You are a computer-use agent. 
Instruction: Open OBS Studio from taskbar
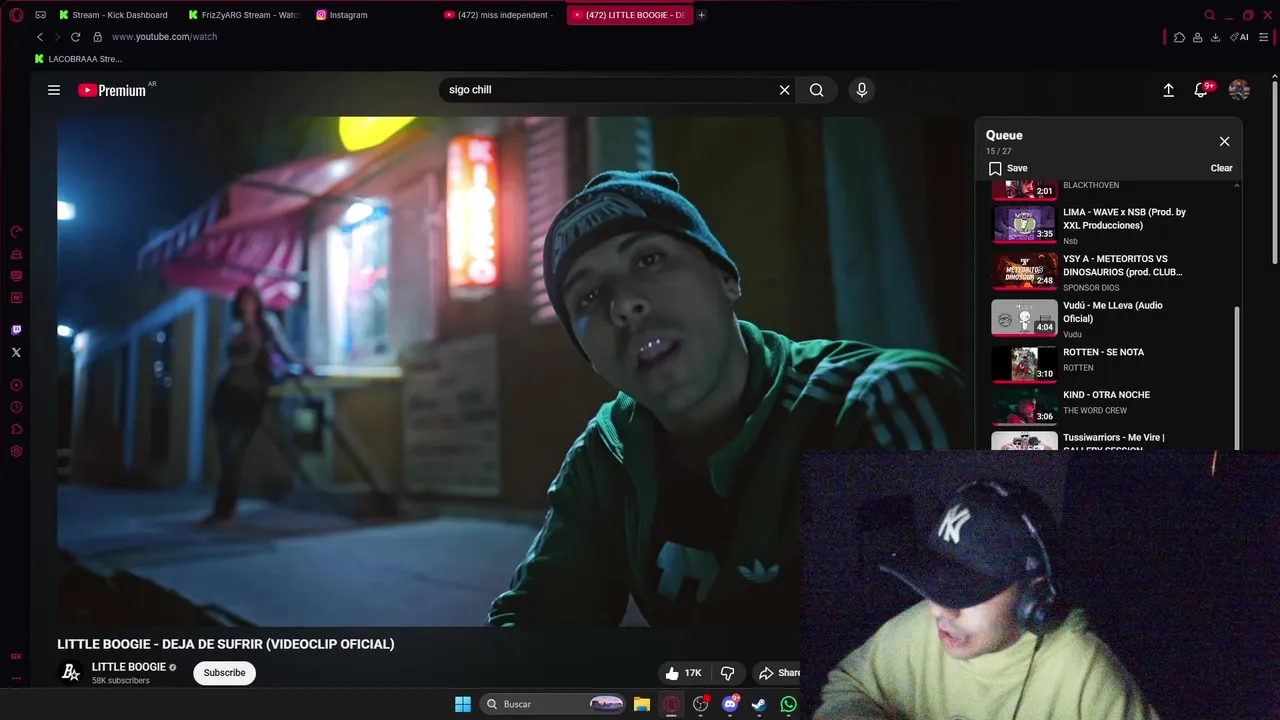click(701, 704)
